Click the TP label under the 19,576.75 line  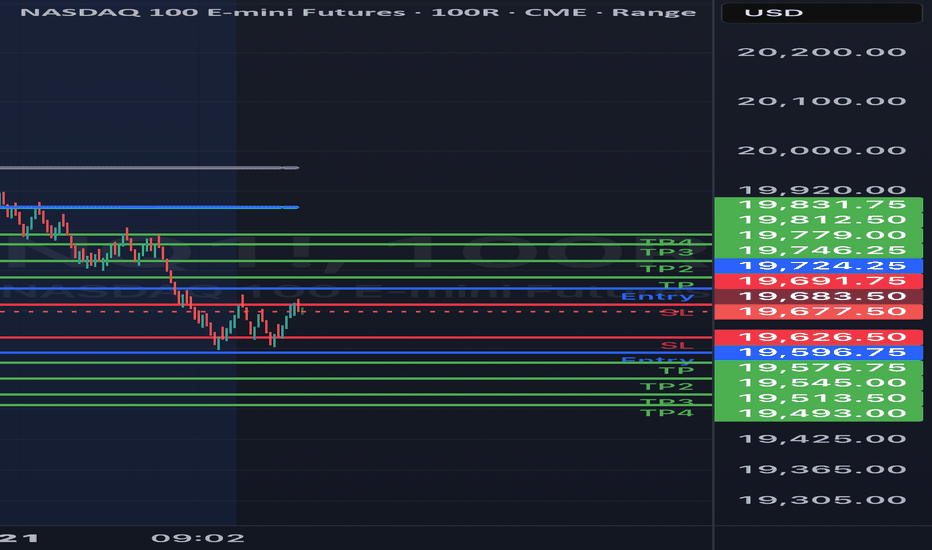pyautogui.click(x=676, y=370)
